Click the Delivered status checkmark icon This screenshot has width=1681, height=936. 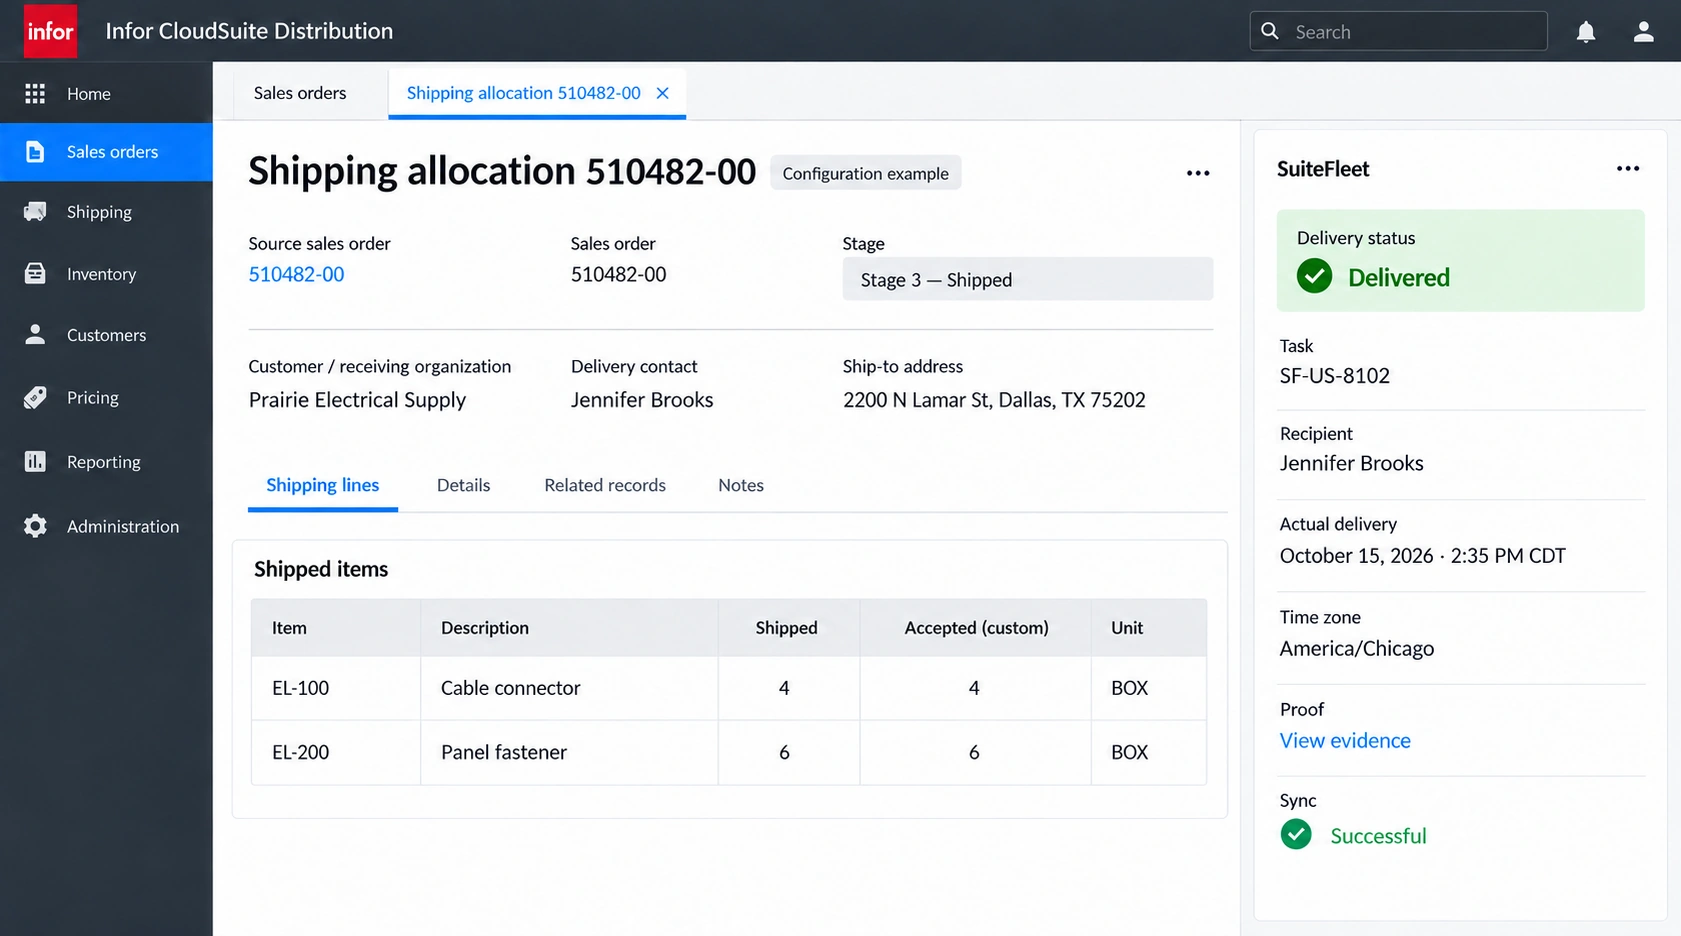[1314, 276]
